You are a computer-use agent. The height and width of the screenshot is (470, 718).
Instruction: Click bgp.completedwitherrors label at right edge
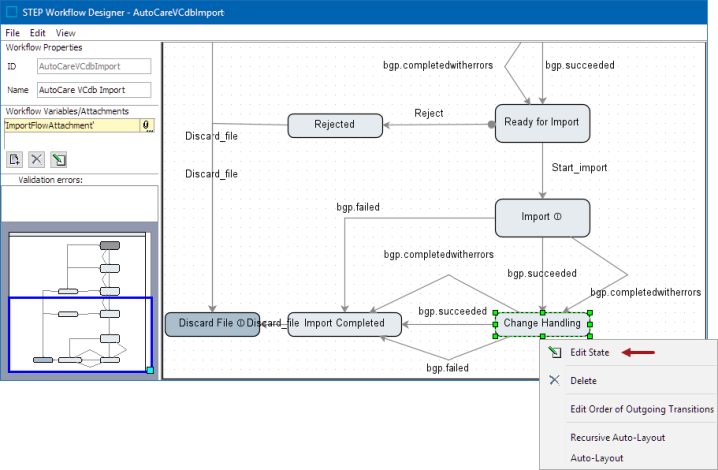[x=646, y=292]
